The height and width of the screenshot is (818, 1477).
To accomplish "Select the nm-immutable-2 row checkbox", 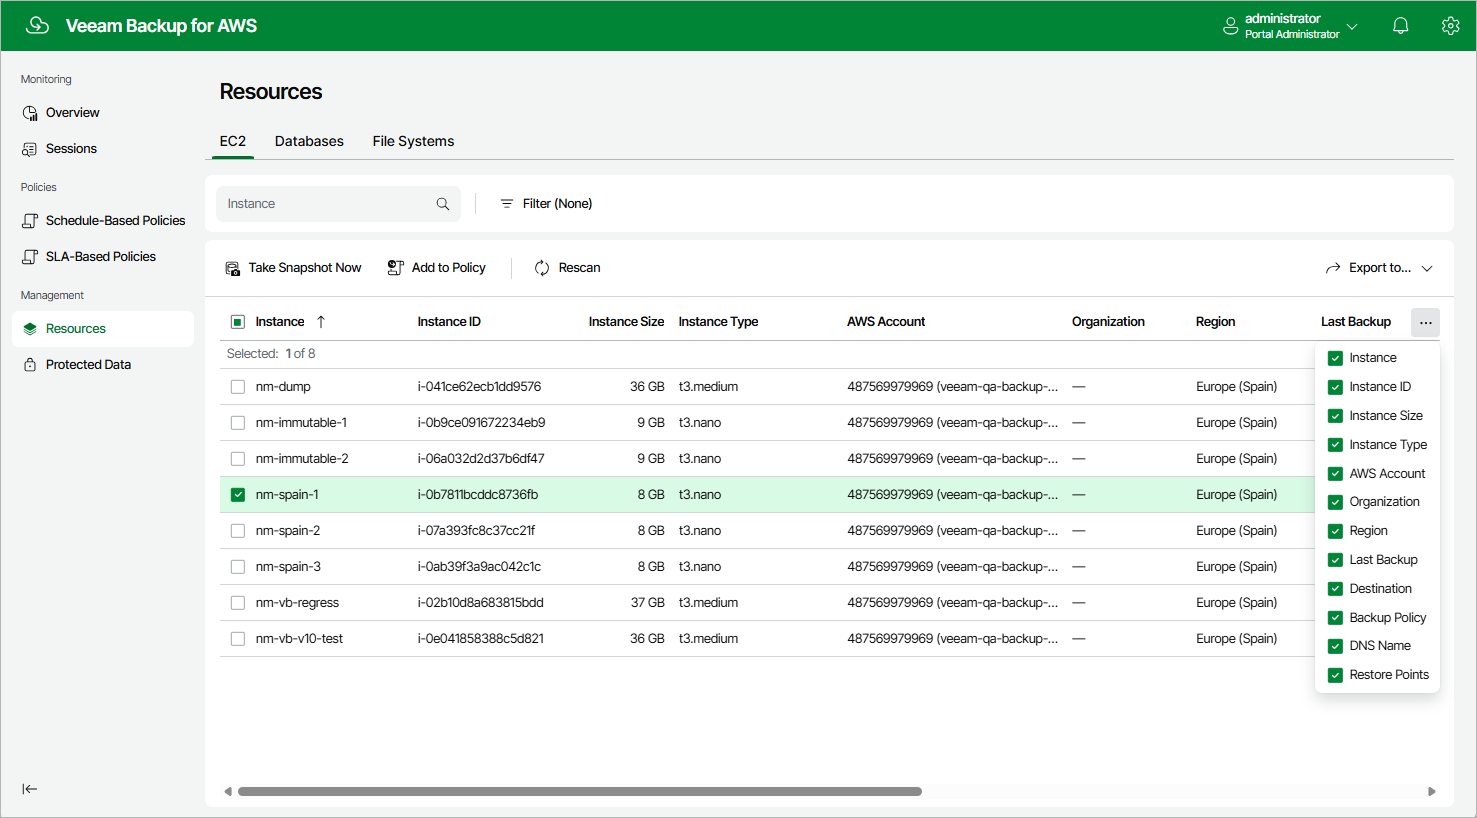I will pos(238,459).
